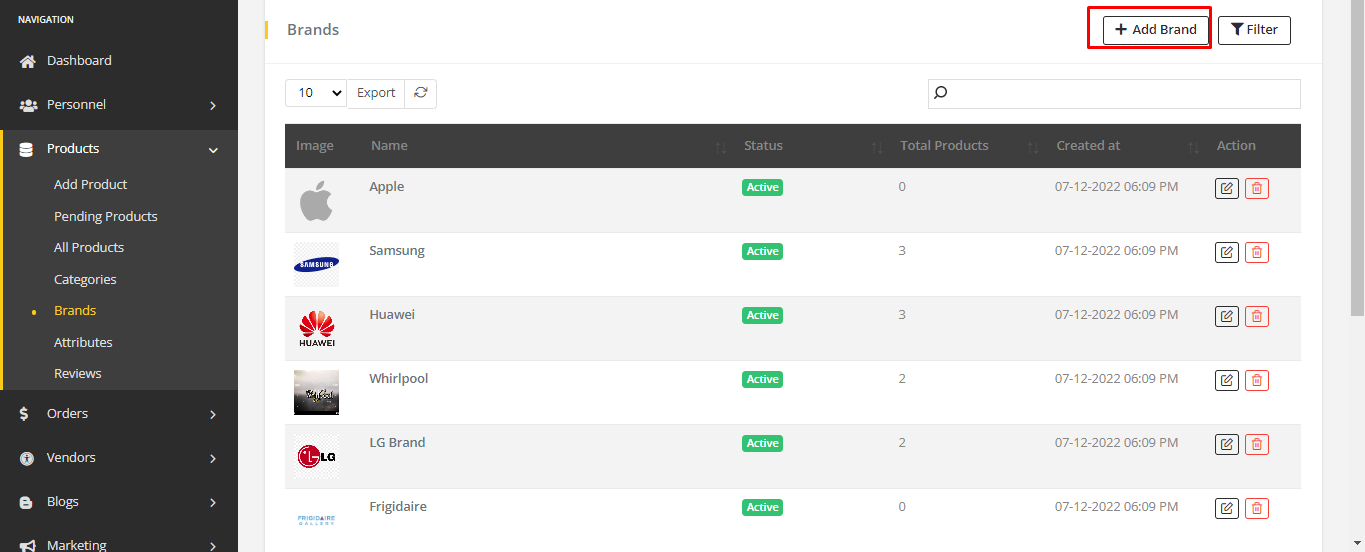Select Brands in sidebar

coord(75,311)
